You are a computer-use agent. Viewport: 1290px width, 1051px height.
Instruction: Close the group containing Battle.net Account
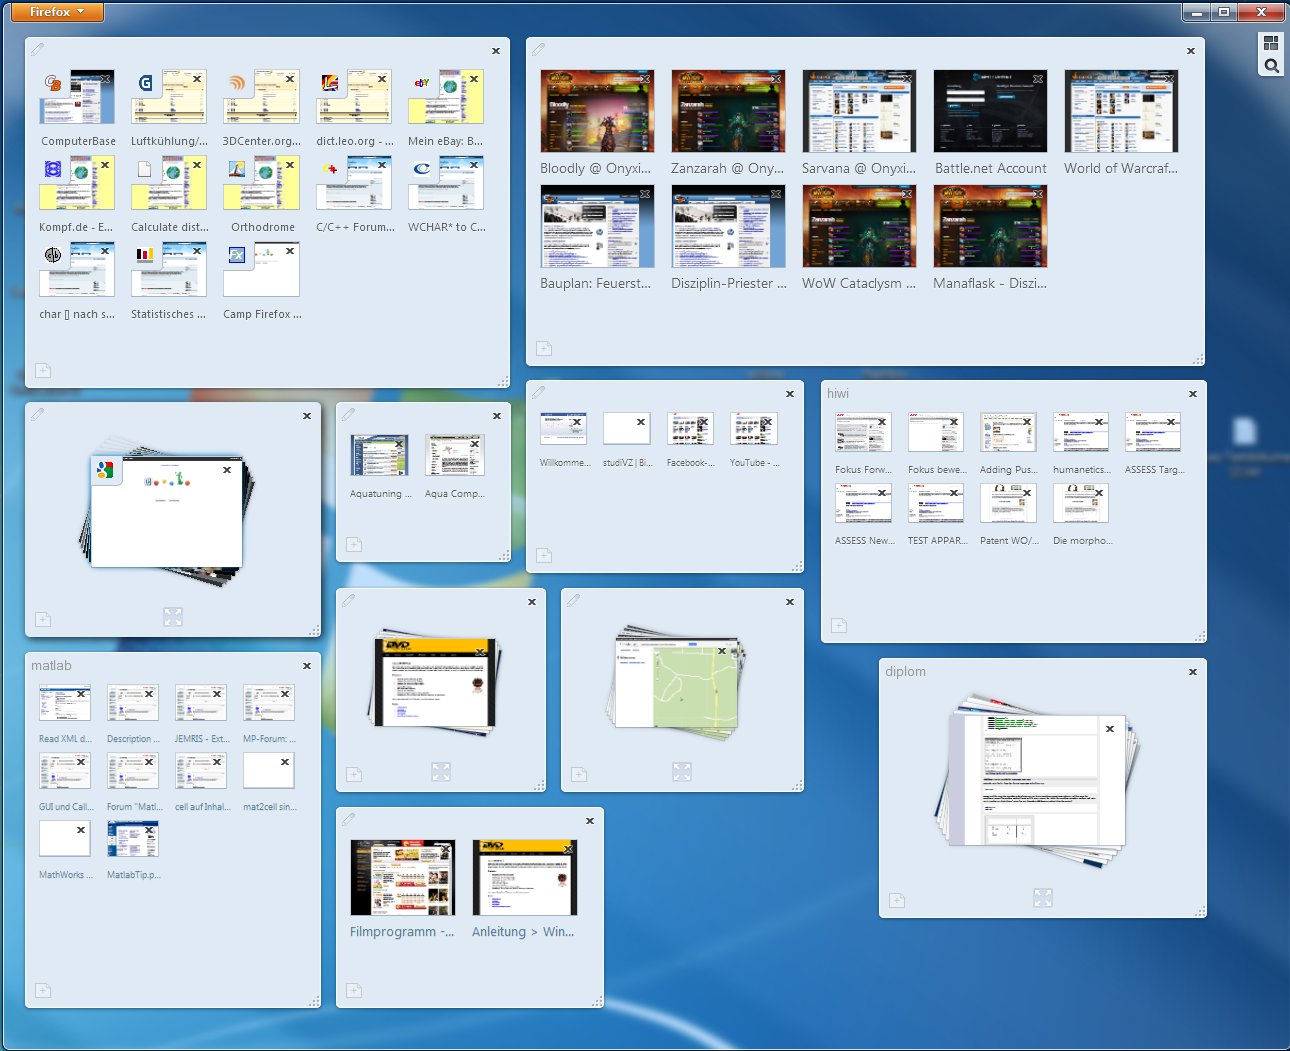tap(1191, 51)
